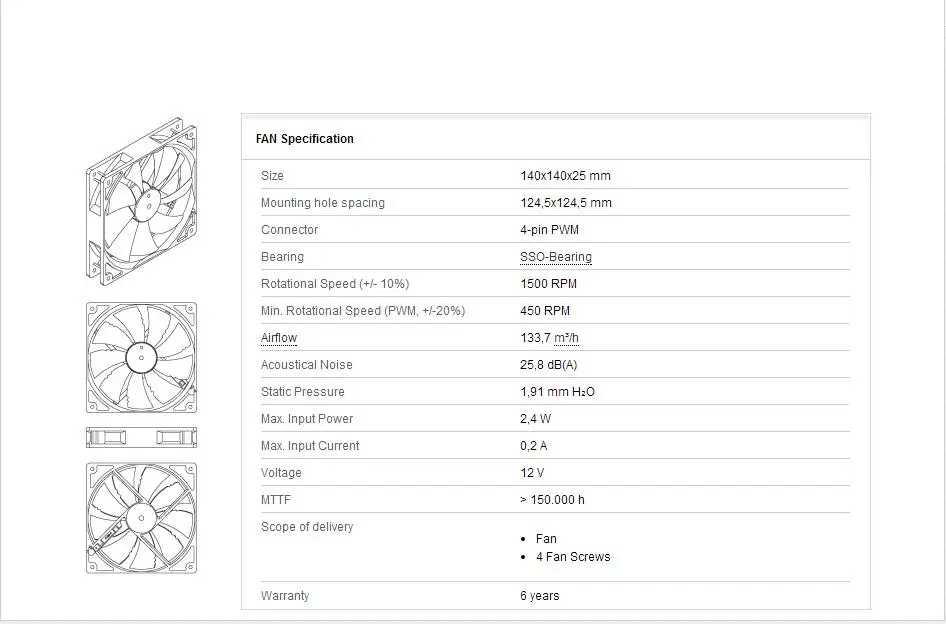
Task: Select the Warranty label
Action: (x=285, y=596)
